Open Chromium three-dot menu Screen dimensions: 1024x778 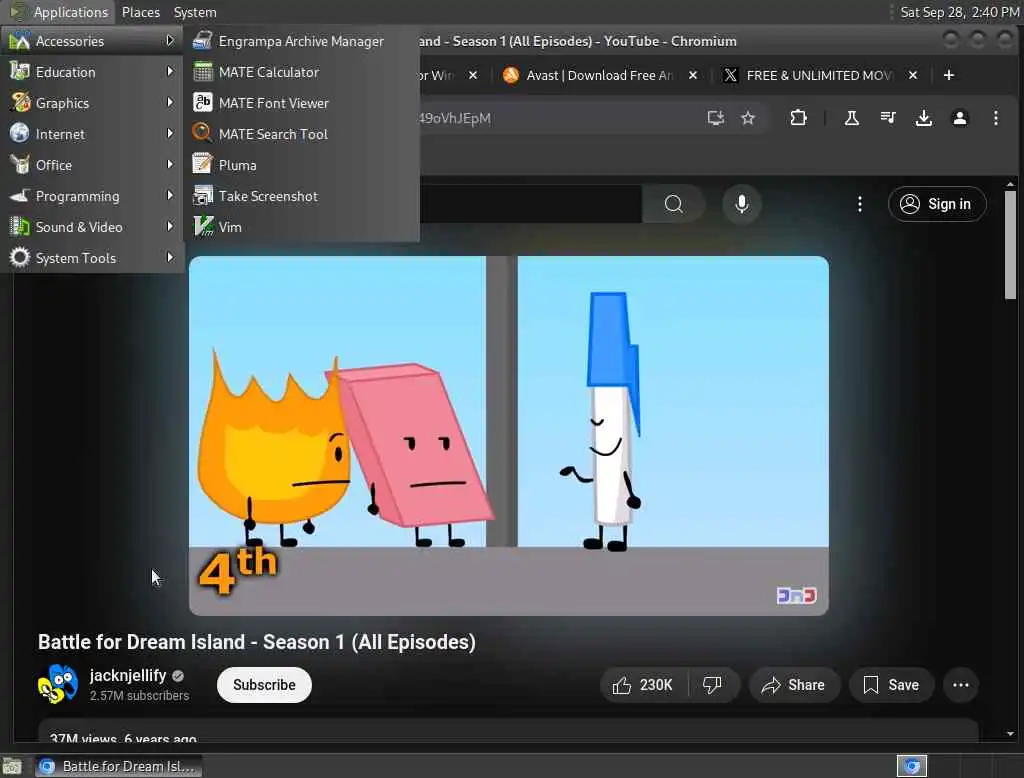[995, 118]
